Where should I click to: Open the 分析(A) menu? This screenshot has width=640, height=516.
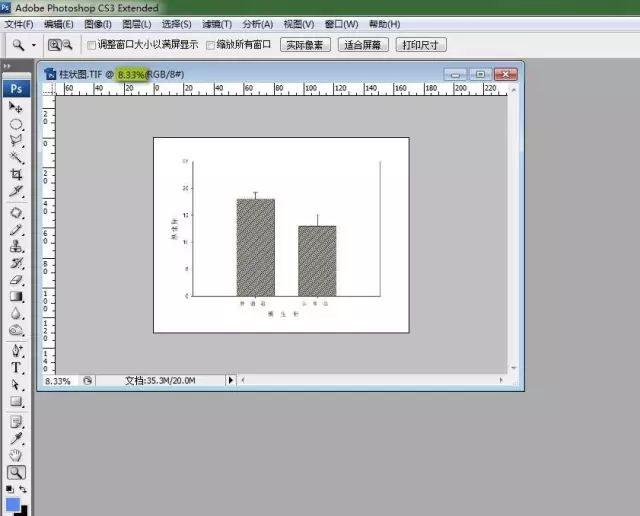coord(258,24)
